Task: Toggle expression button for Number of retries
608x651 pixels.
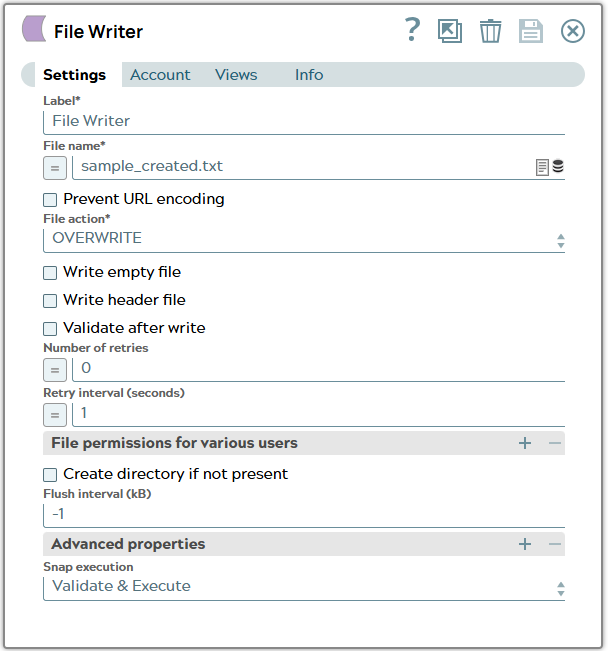Action: click(55, 370)
